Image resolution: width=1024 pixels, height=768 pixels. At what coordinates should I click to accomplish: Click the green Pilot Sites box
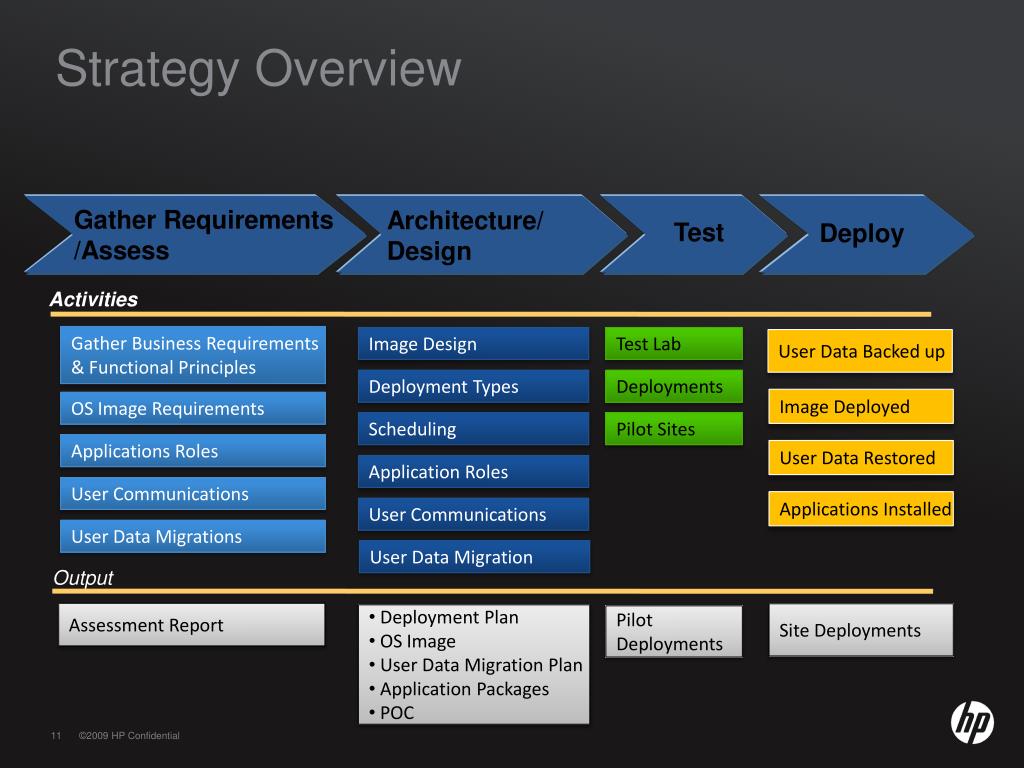674,429
